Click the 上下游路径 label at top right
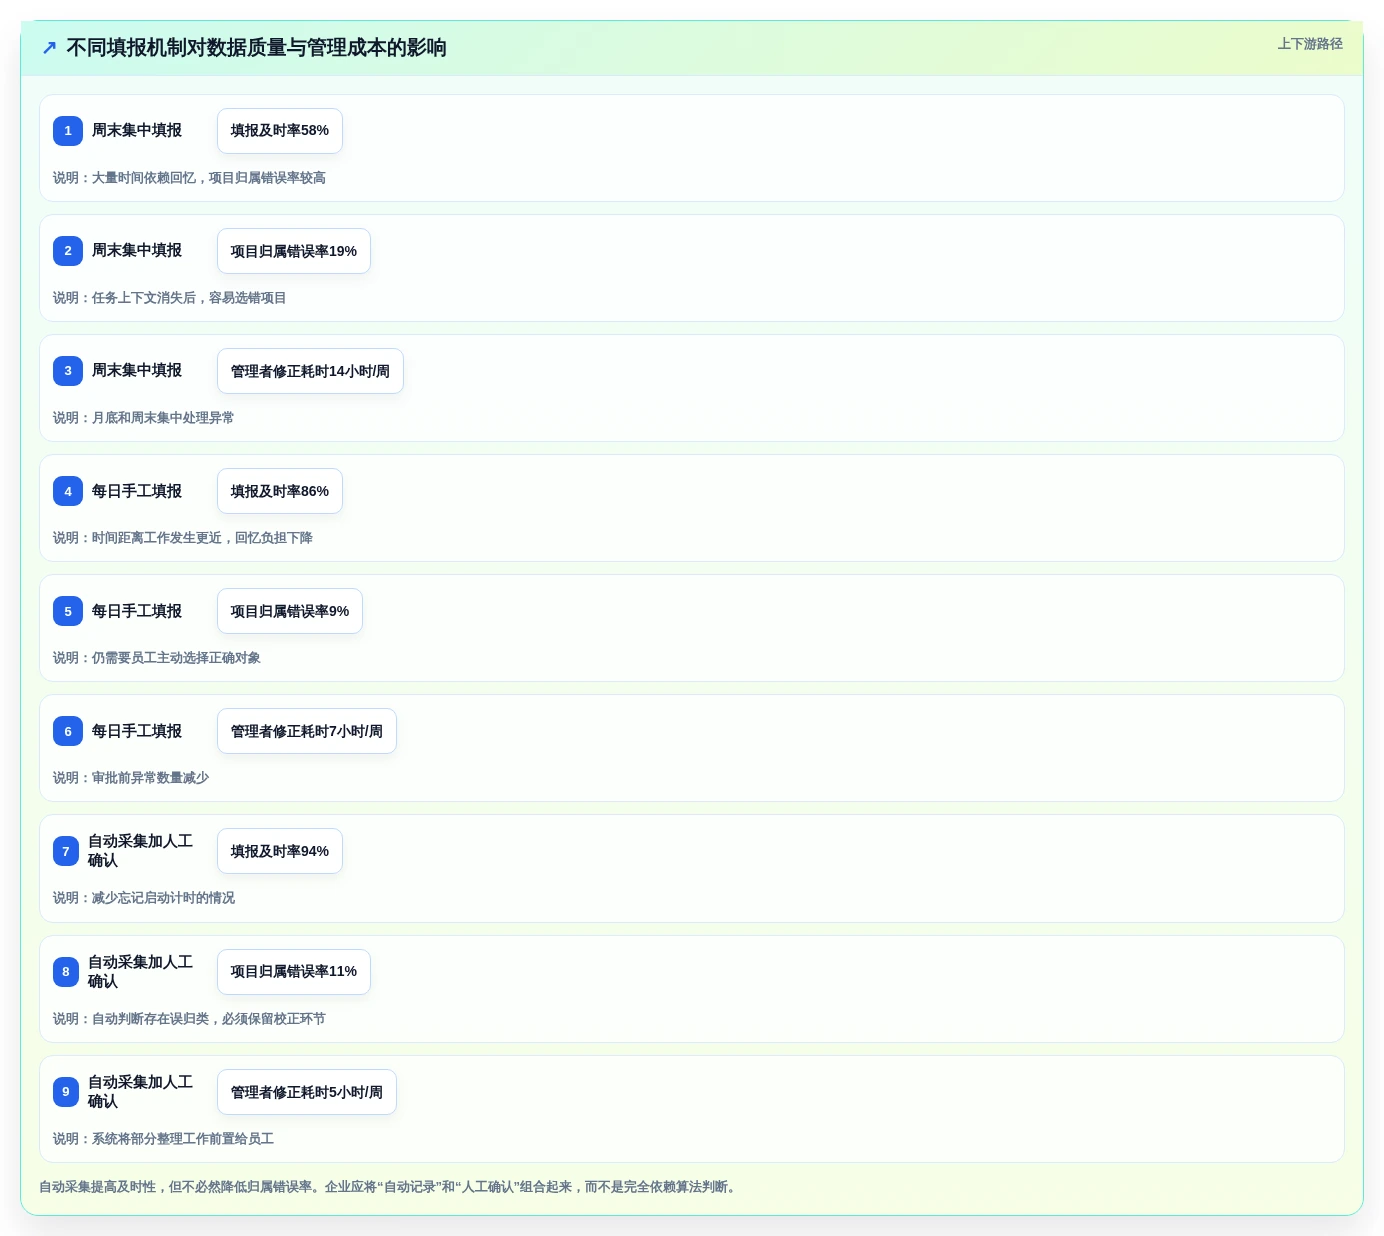1384x1236 pixels. pos(1310,44)
